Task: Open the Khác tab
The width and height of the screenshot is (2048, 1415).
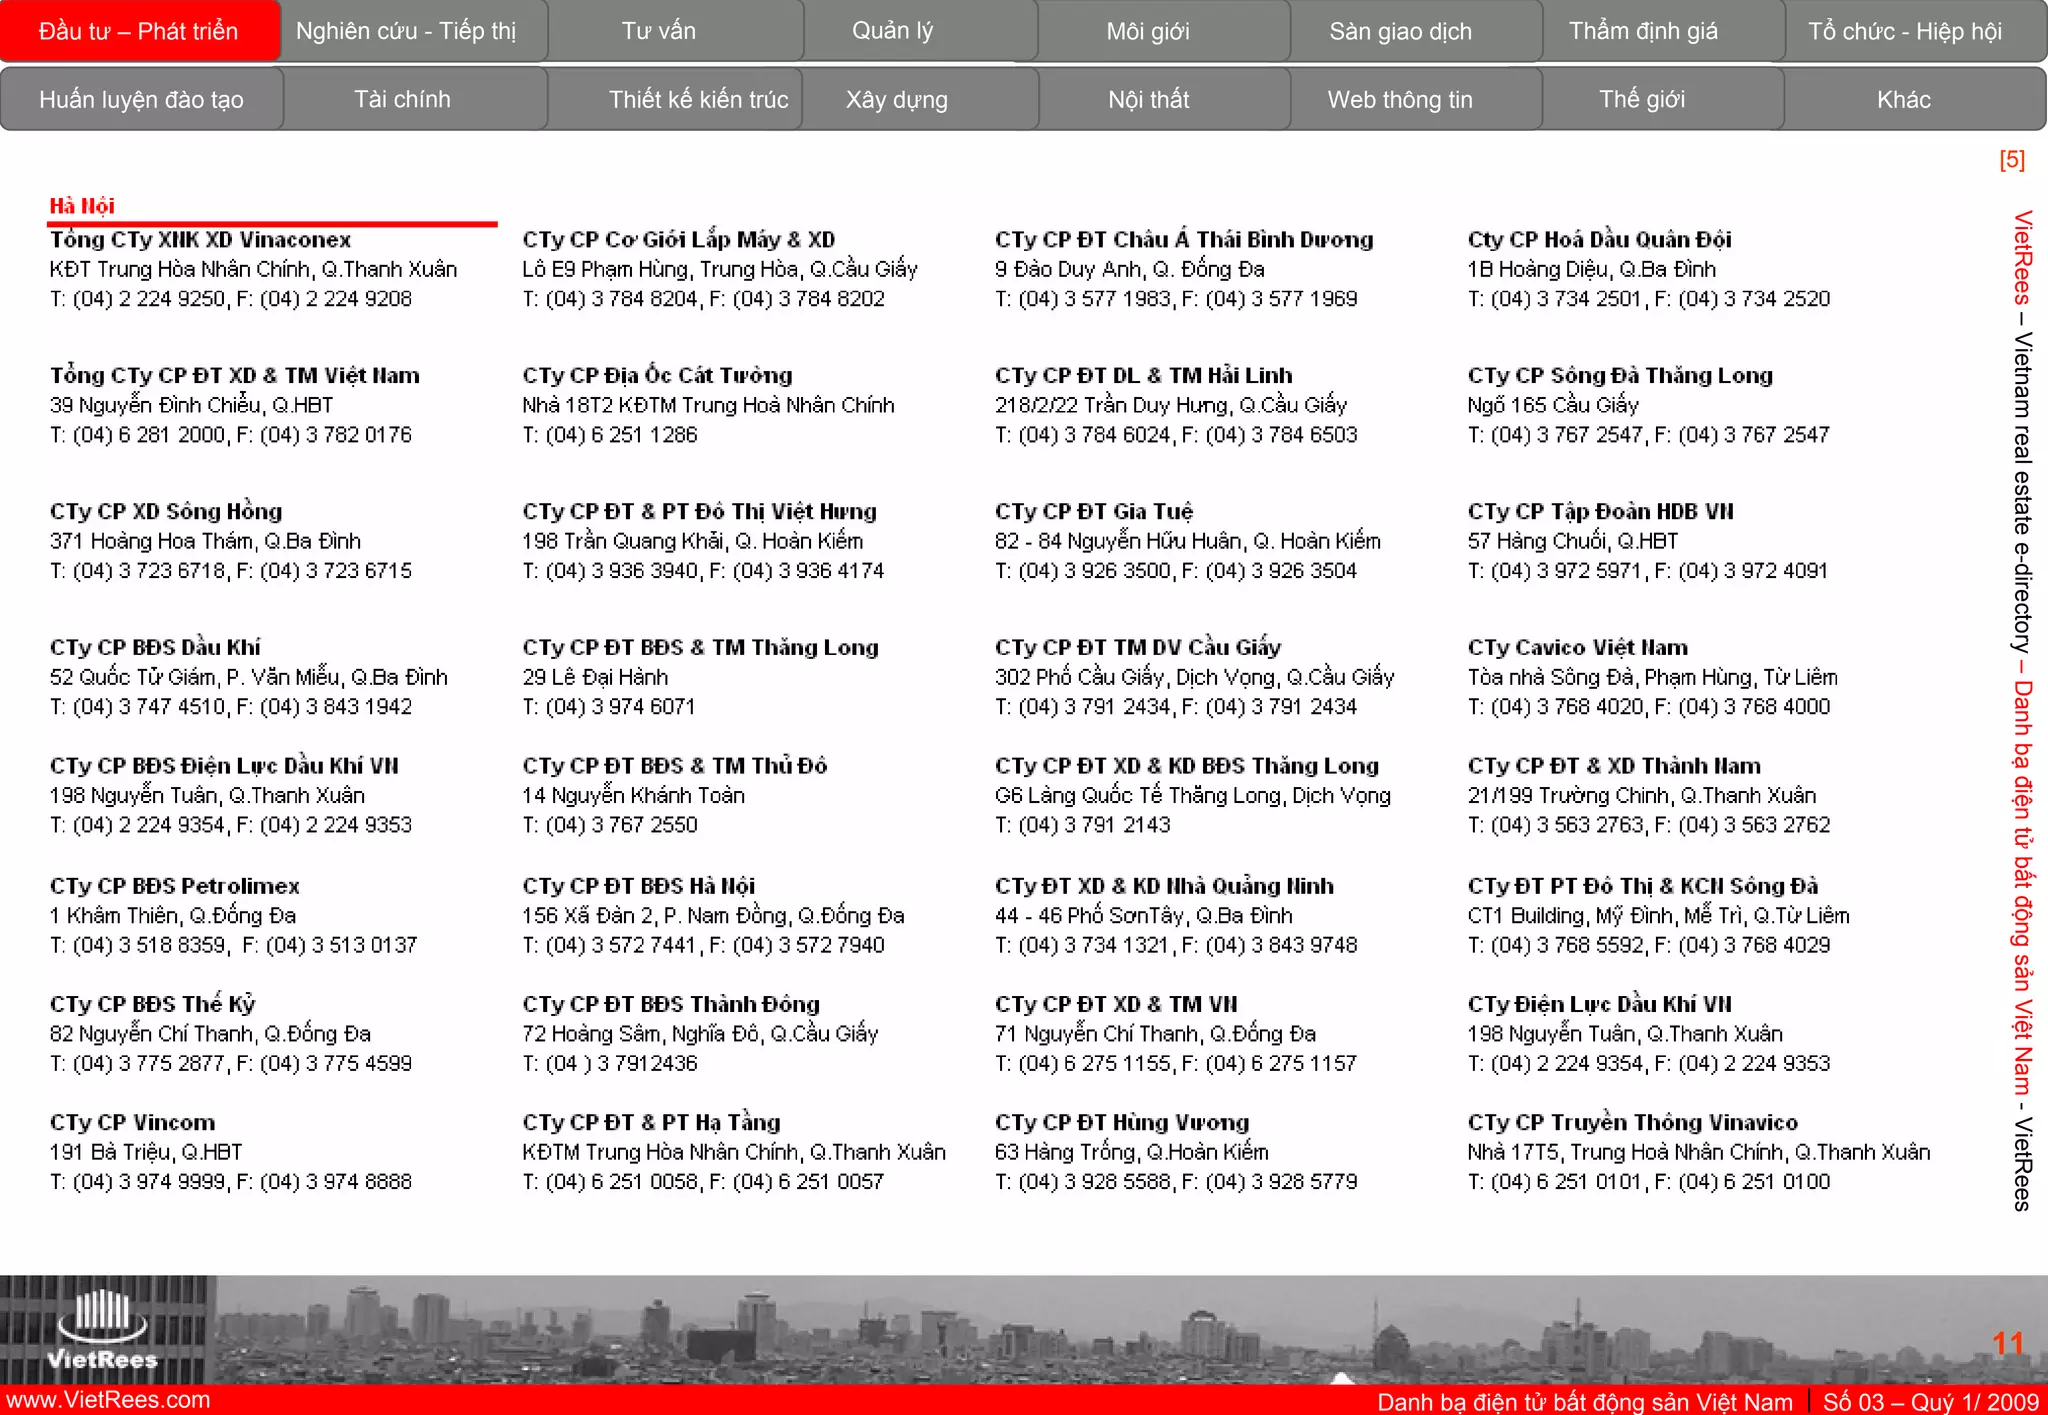Action: pyautogui.click(x=1915, y=99)
